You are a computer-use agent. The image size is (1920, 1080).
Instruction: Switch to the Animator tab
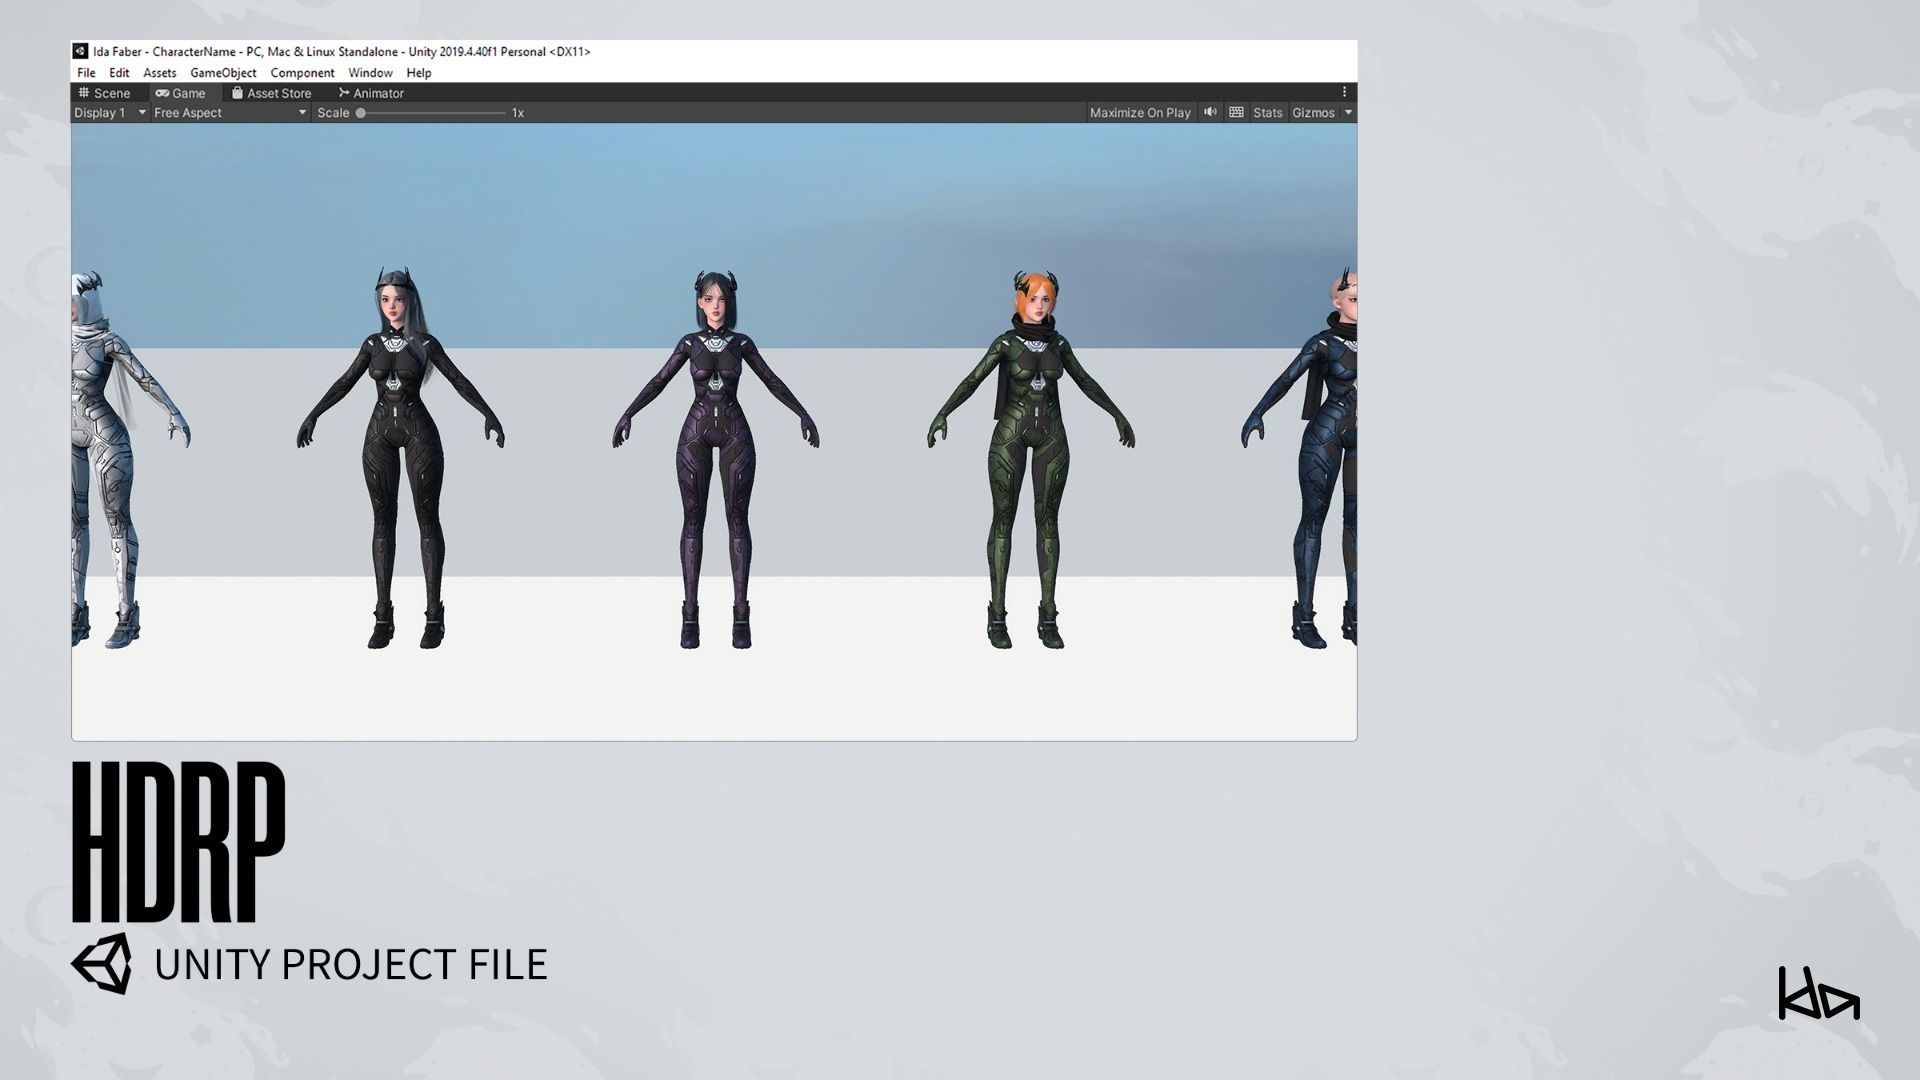(x=371, y=93)
